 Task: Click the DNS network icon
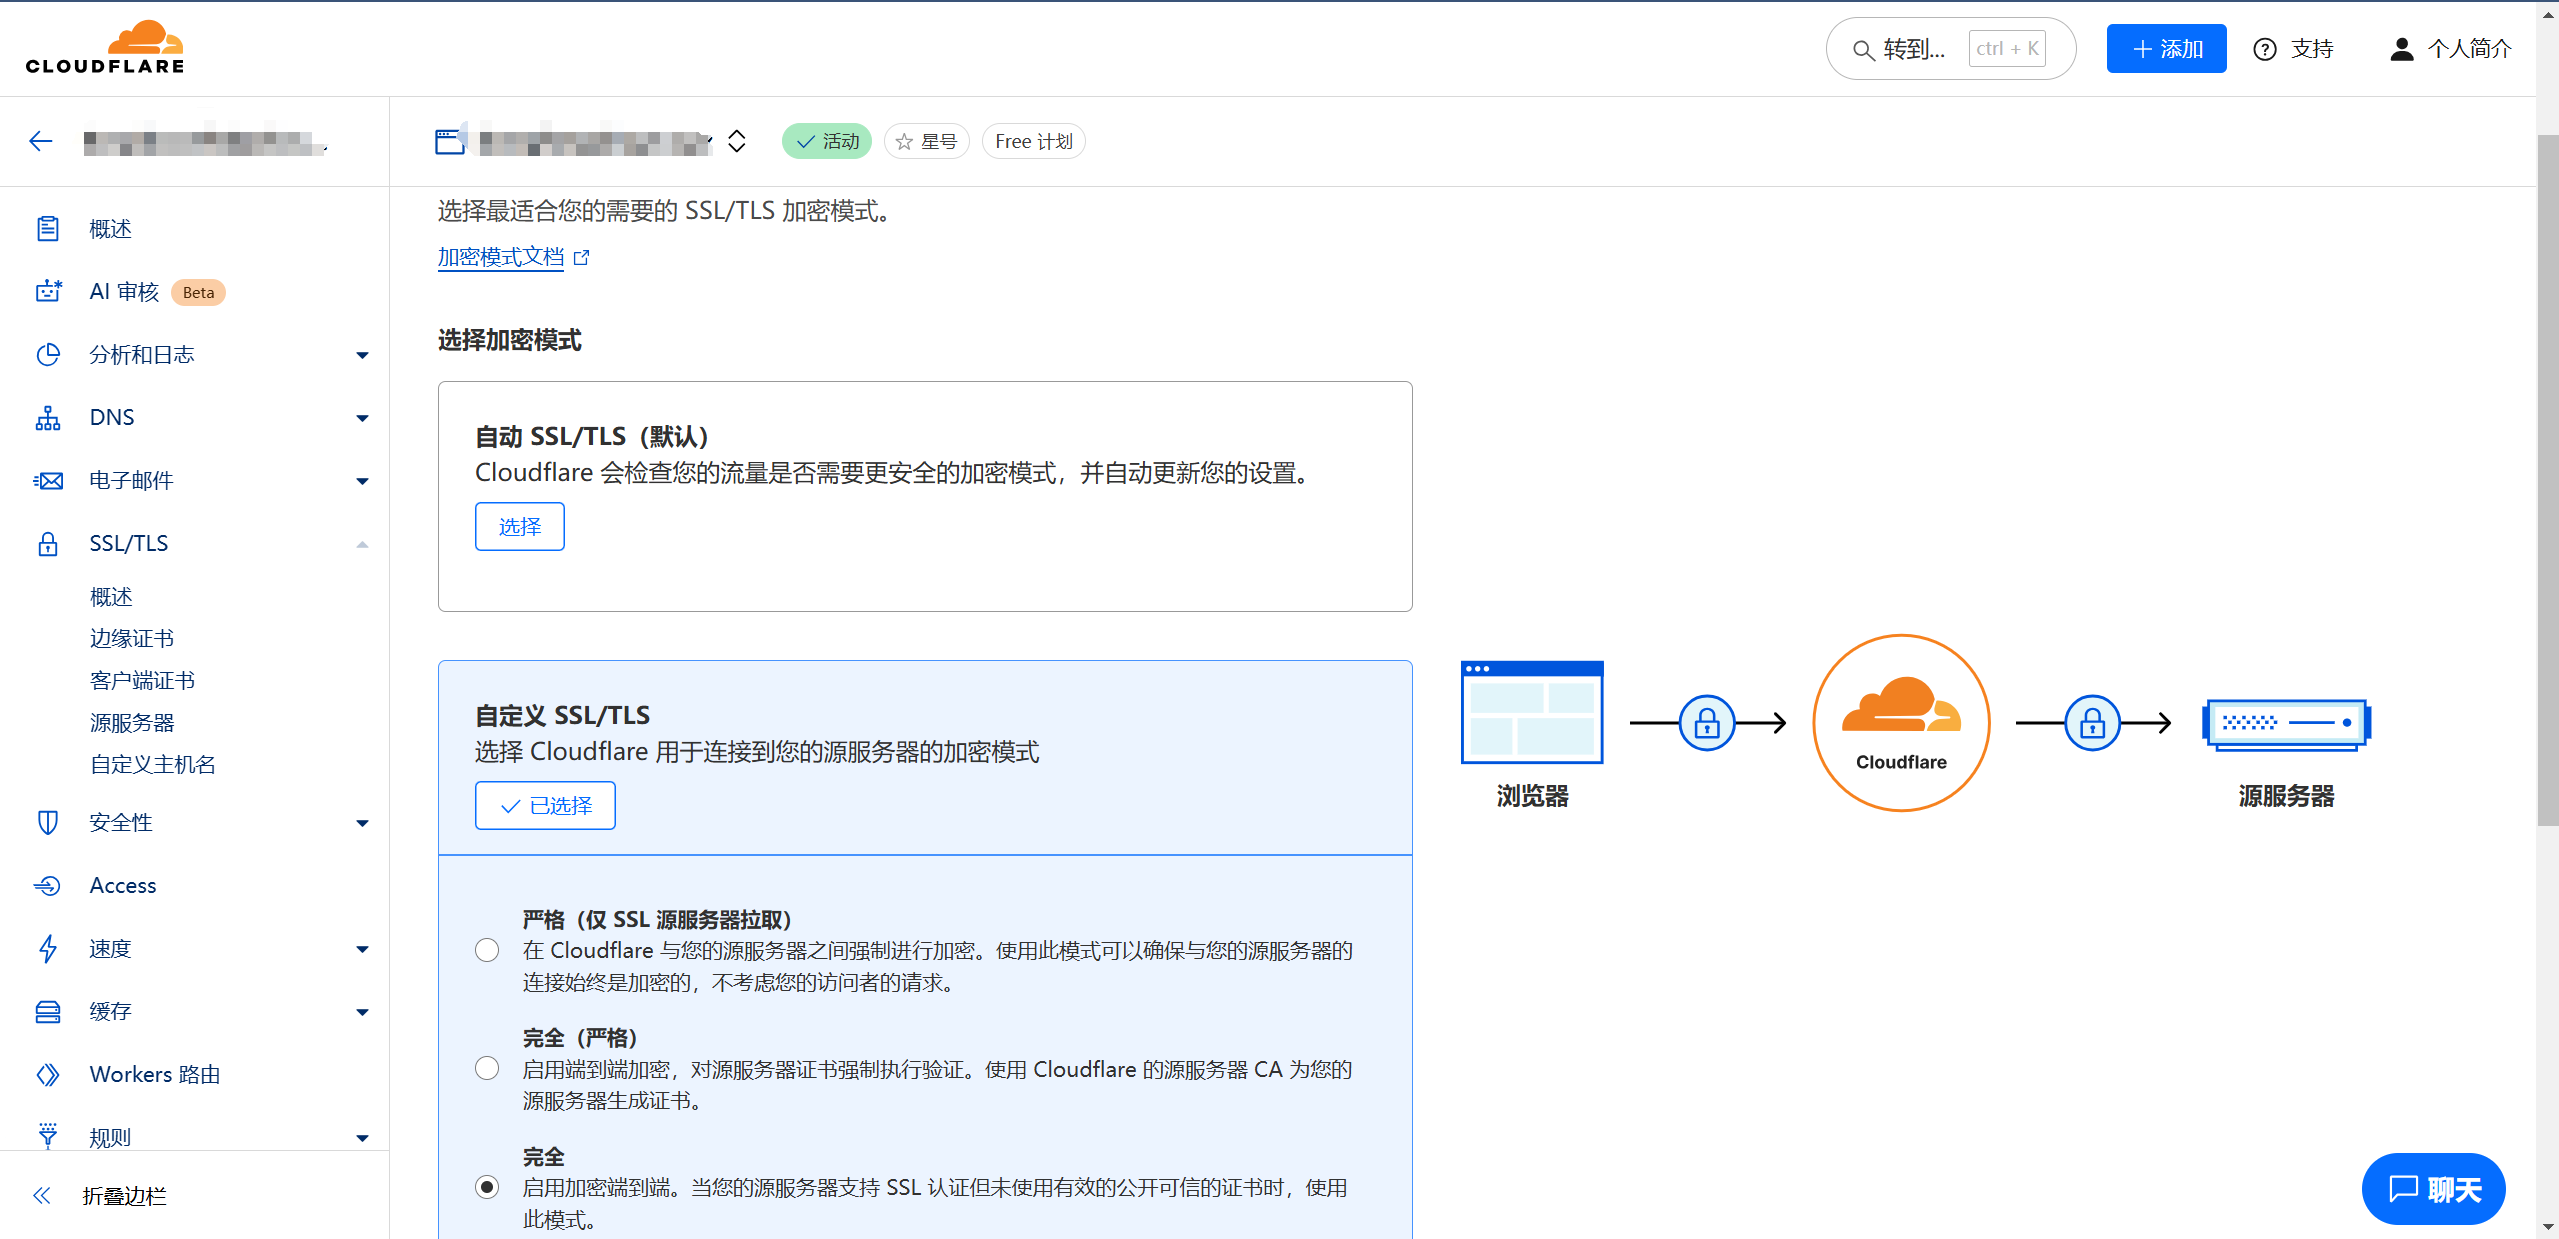point(48,417)
